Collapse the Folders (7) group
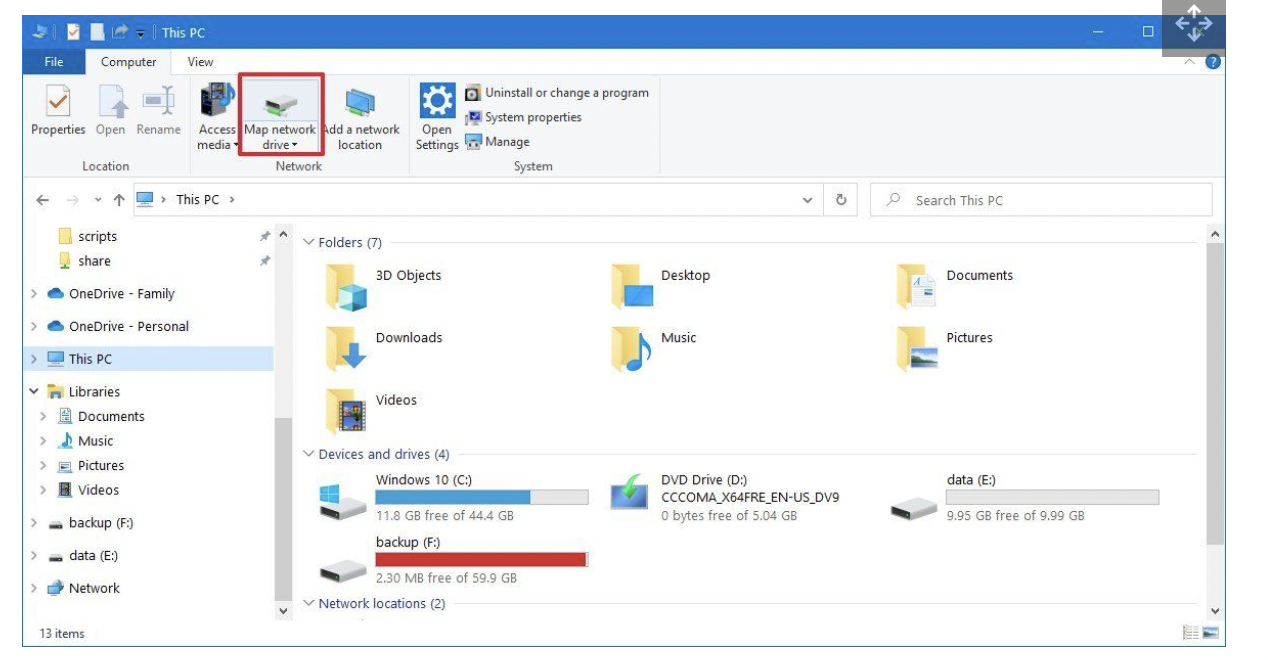The image size is (1268, 660). pyautogui.click(x=309, y=243)
